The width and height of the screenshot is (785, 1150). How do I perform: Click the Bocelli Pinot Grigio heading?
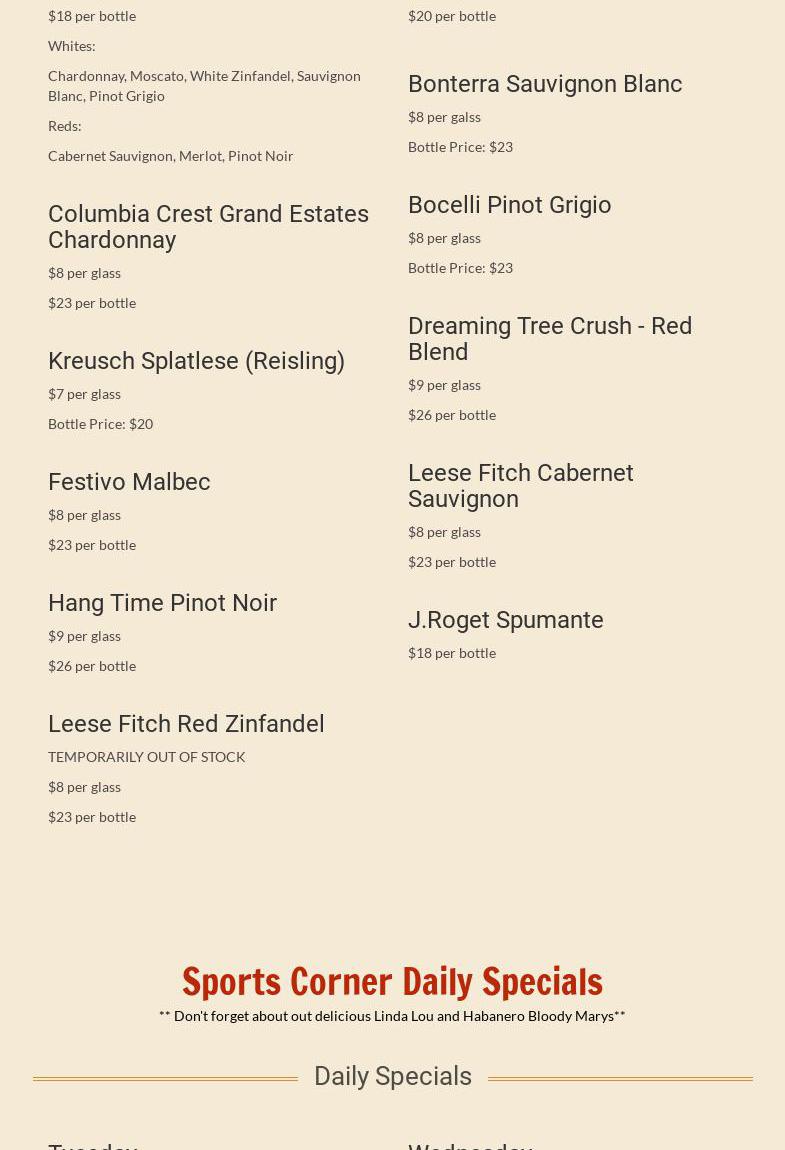(x=509, y=205)
